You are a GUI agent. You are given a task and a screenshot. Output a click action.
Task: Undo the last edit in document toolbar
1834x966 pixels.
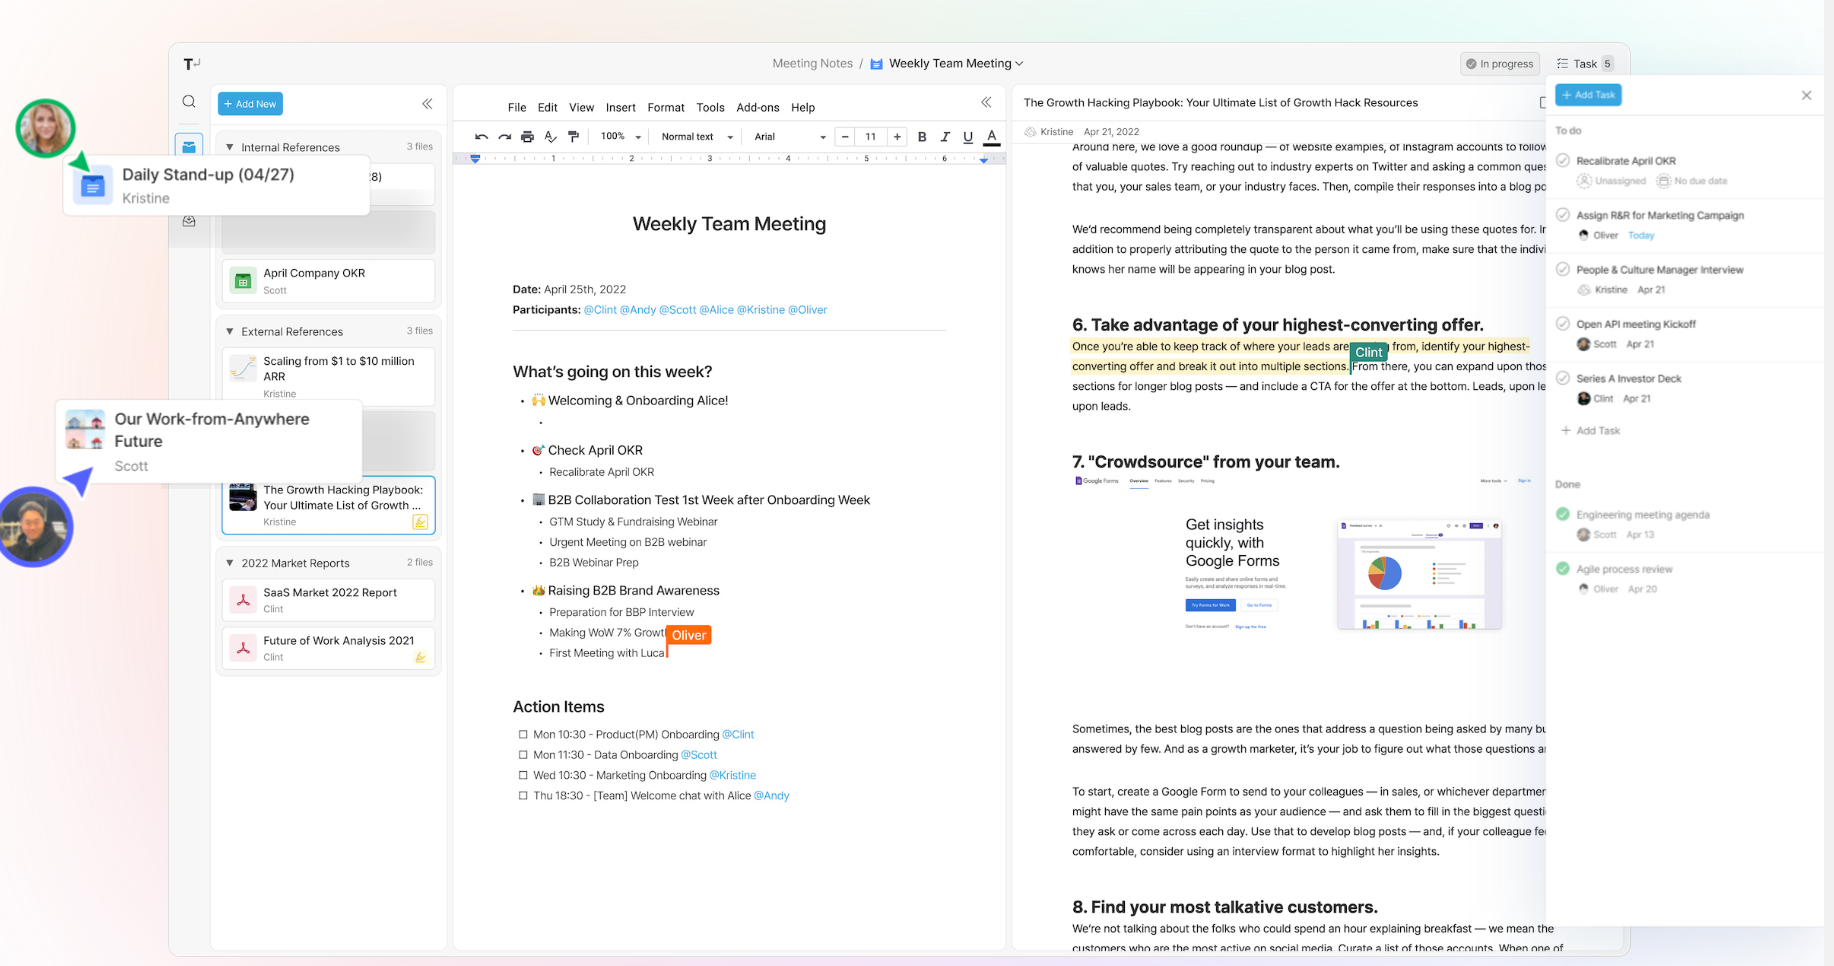click(481, 137)
